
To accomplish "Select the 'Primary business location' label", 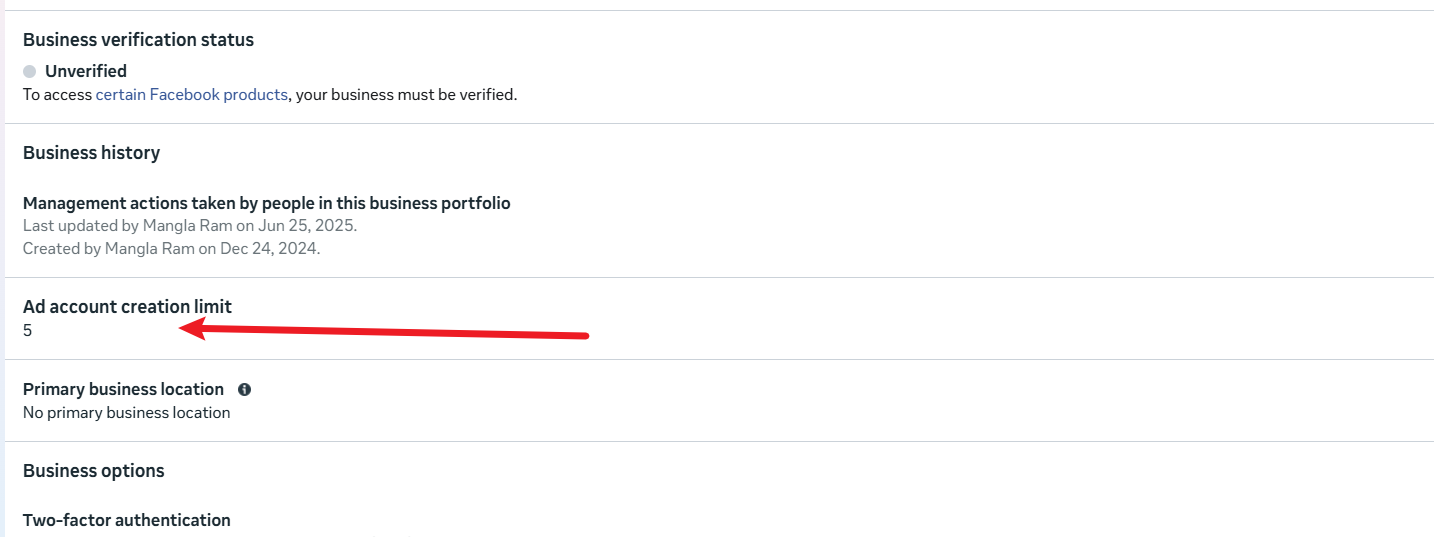I will pyautogui.click(x=123, y=389).
